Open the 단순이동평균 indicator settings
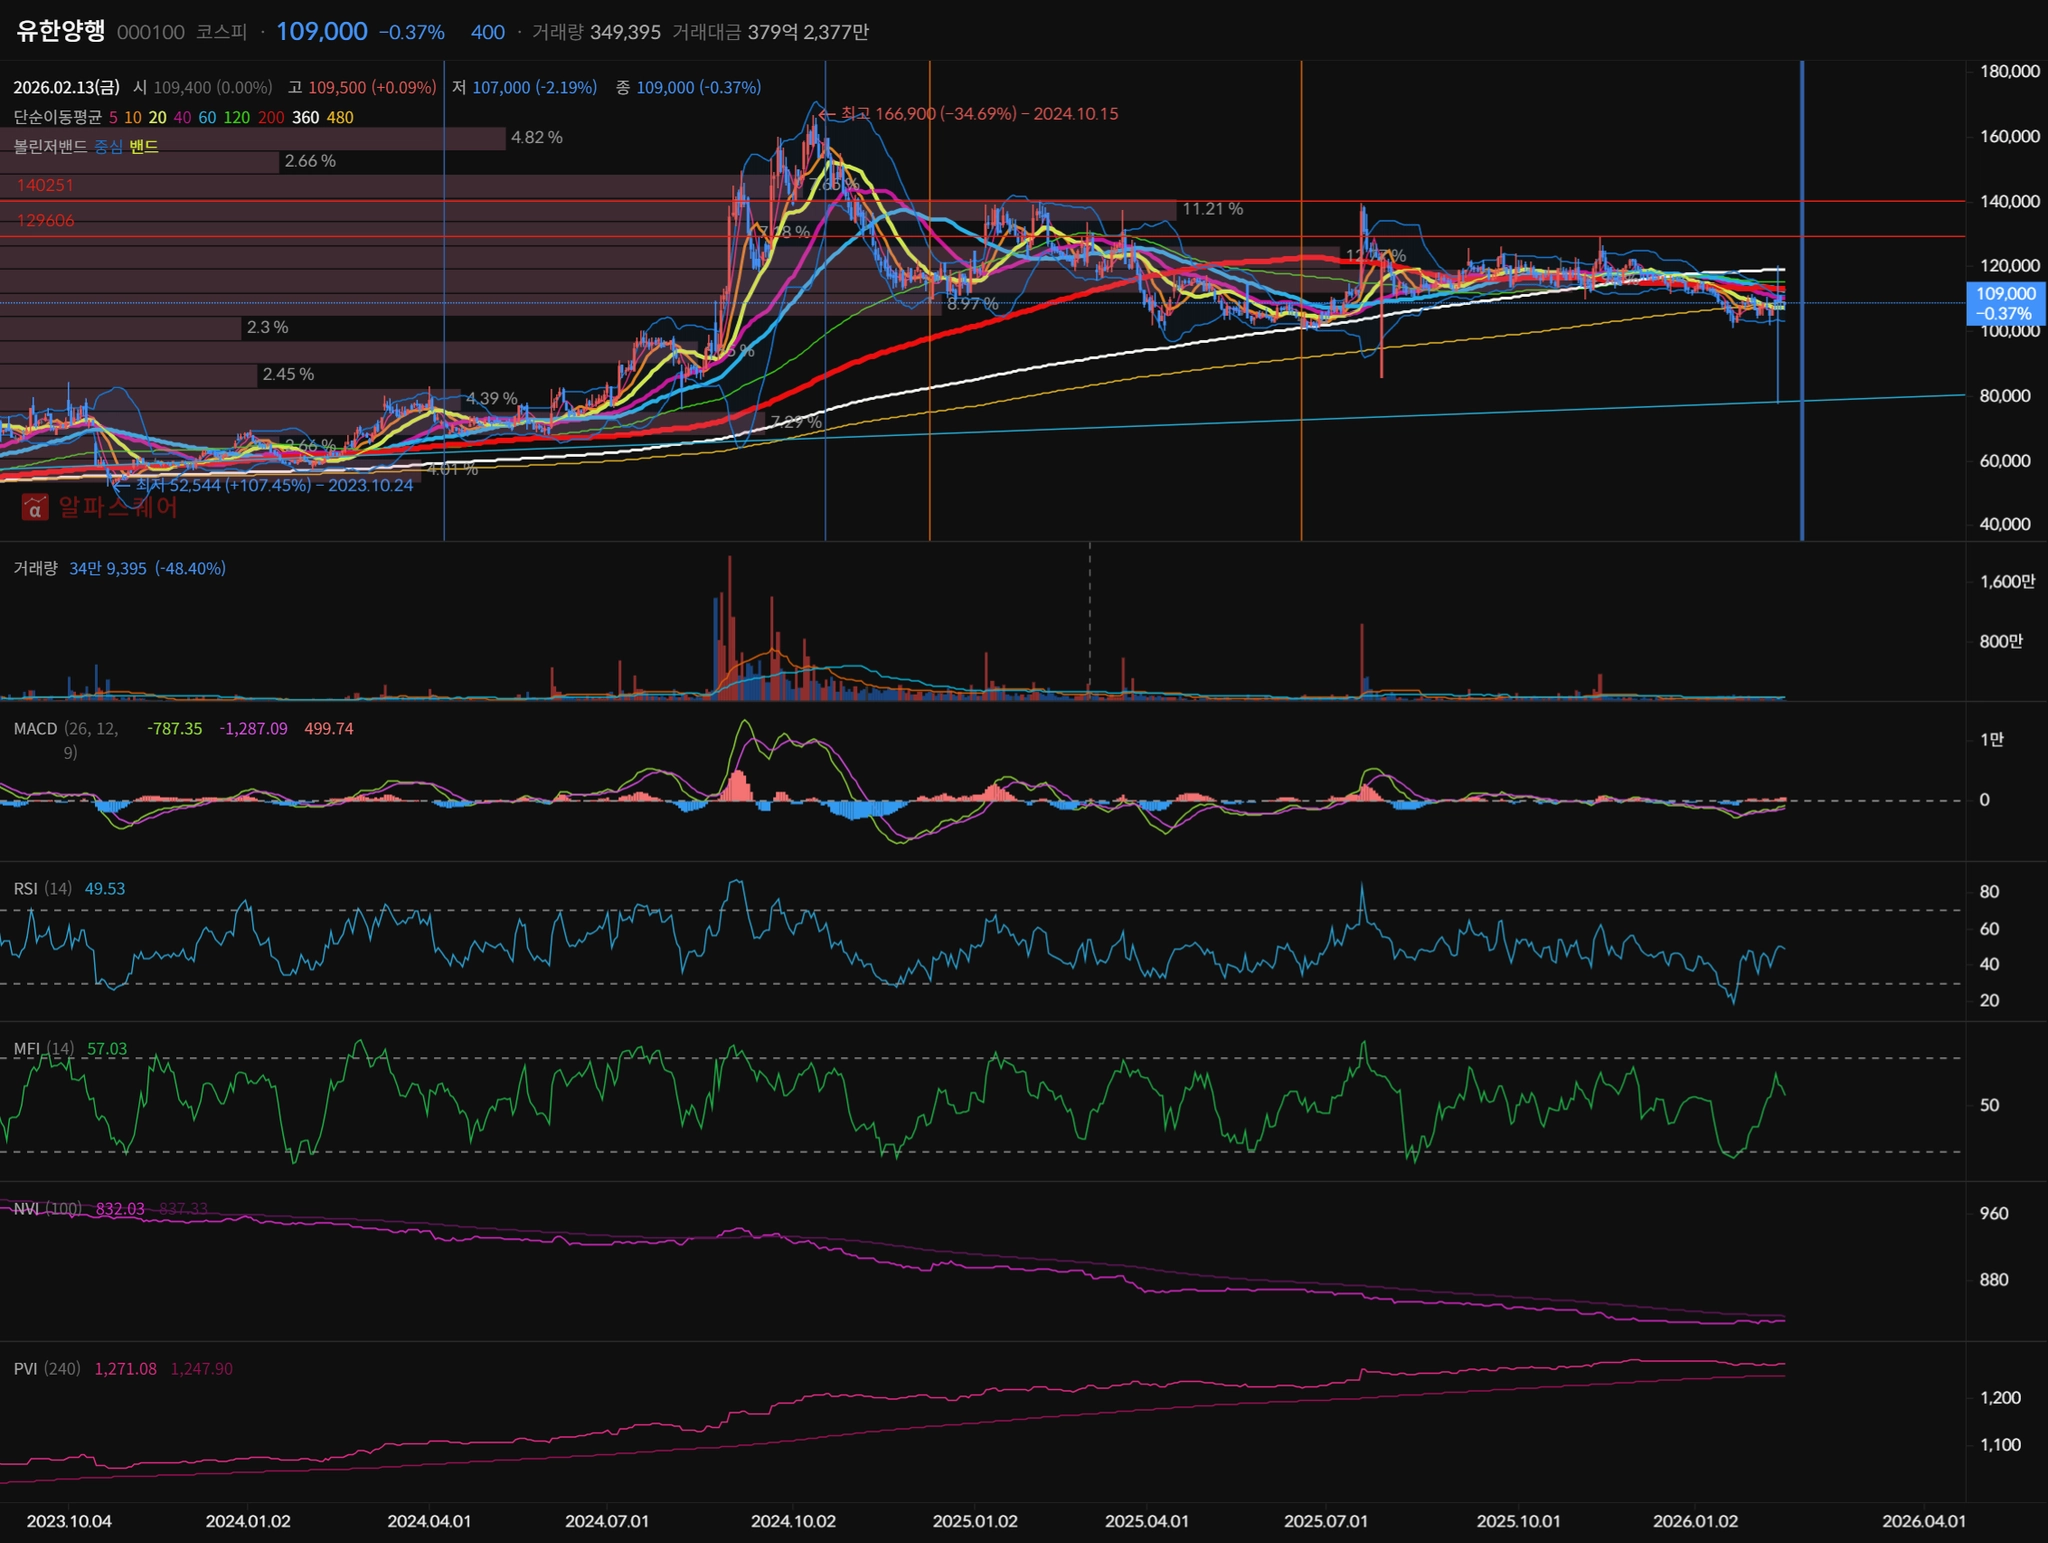Image resolution: width=2048 pixels, height=1543 pixels. pyautogui.click(x=57, y=118)
